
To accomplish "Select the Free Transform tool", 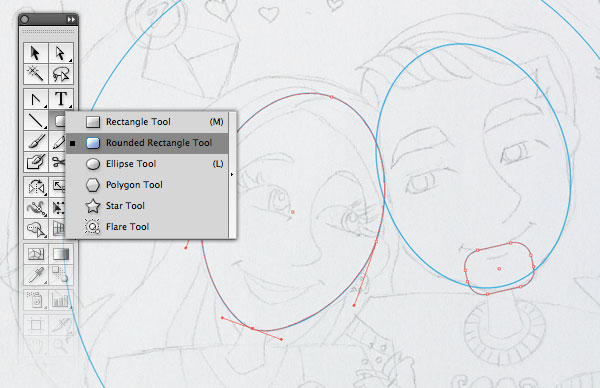I will [57, 208].
